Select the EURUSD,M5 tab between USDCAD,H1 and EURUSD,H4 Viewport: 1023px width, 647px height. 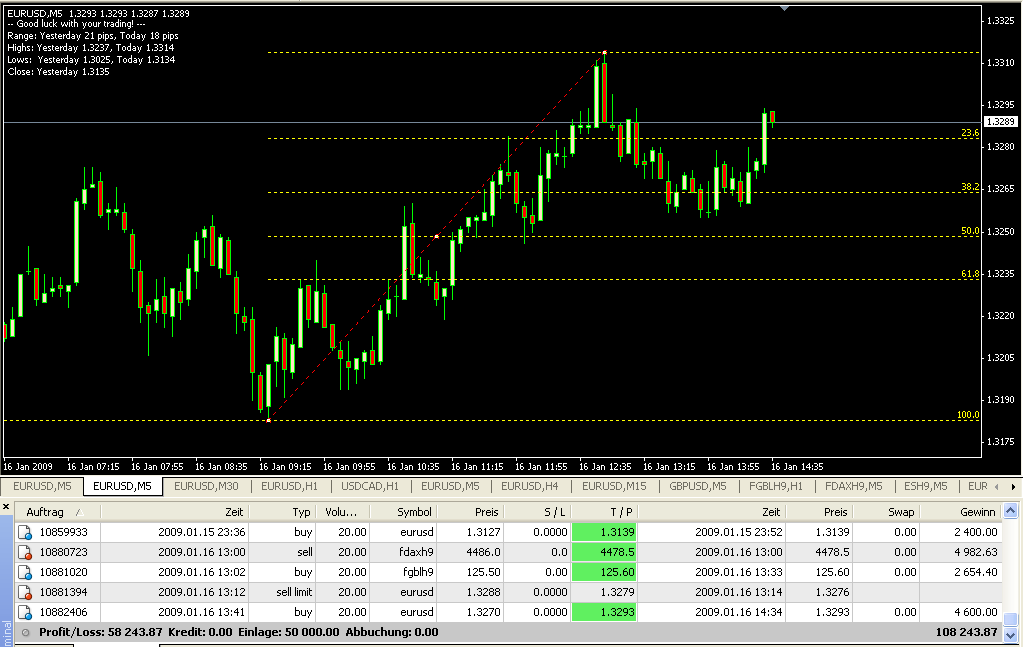450,487
